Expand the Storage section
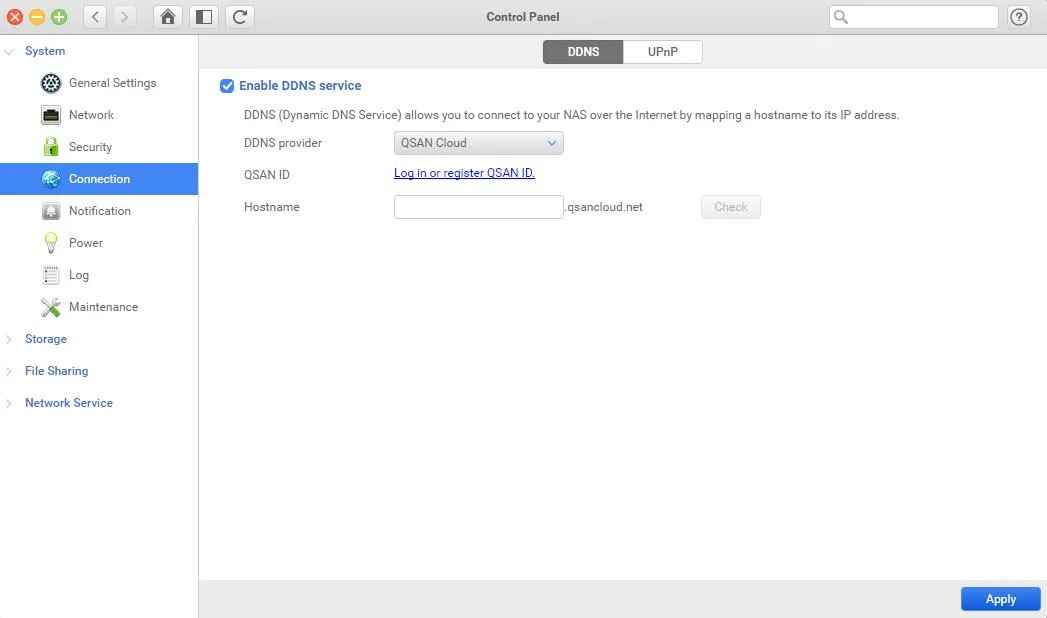 pyautogui.click(x=9, y=339)
